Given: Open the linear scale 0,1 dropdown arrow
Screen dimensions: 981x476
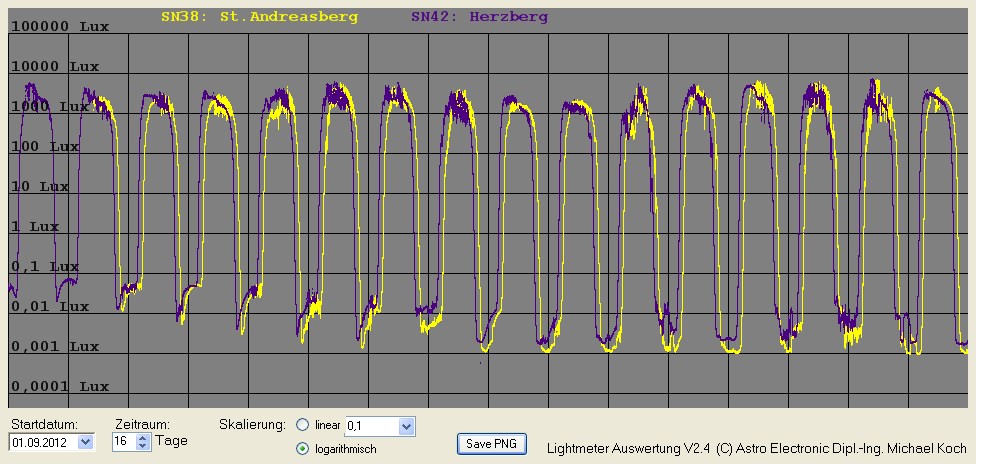Looking at the screenshot, I should [406, 427].
